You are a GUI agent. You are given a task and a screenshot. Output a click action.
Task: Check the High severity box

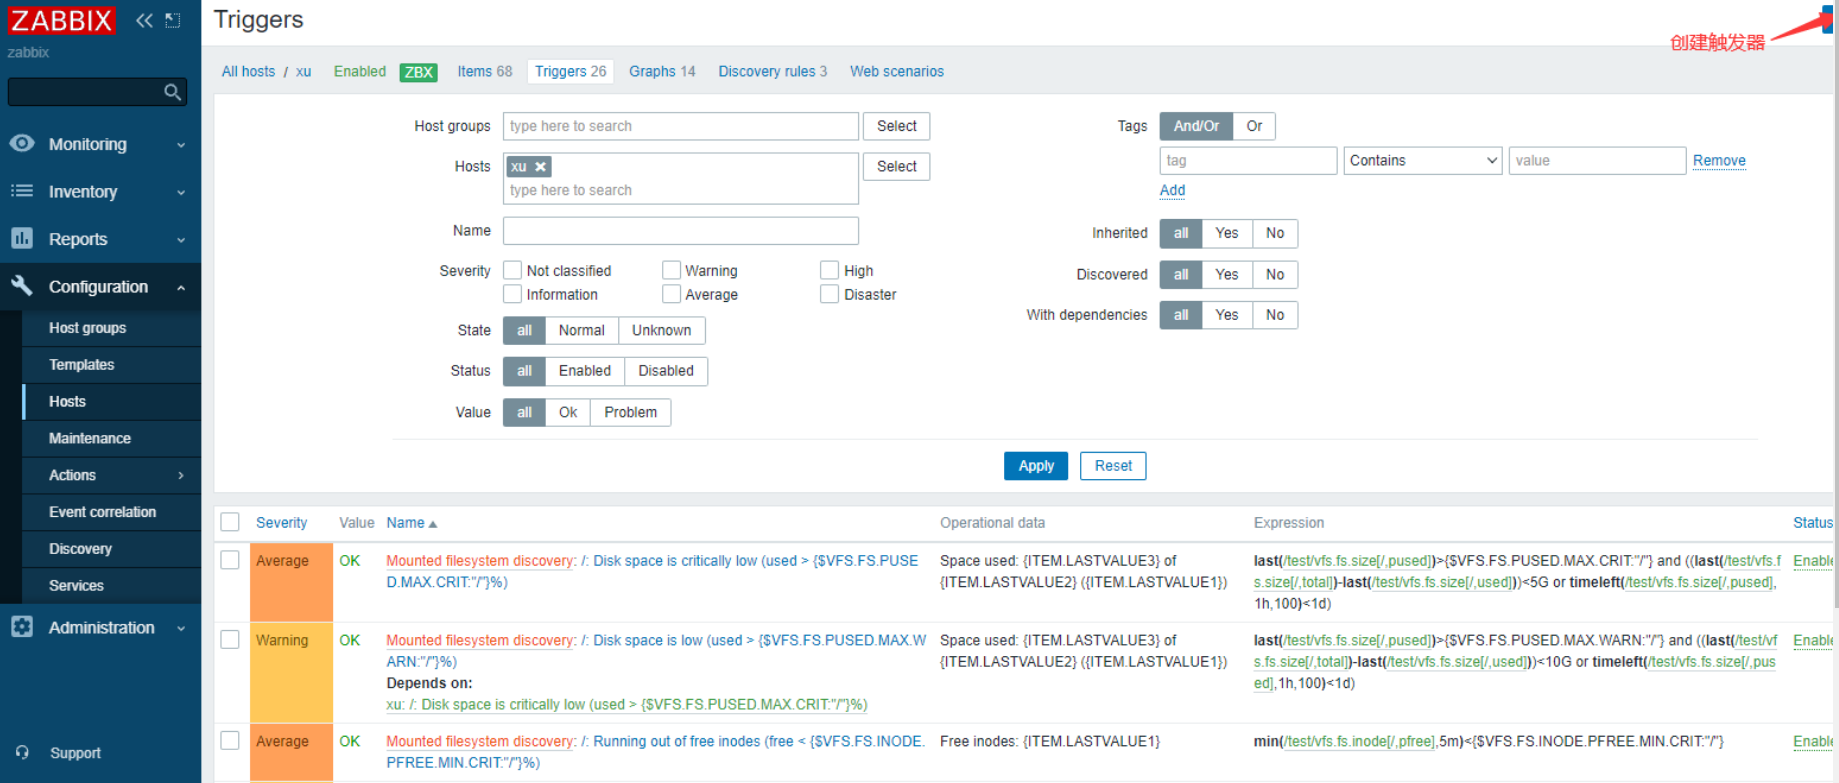tap(830, 270)
